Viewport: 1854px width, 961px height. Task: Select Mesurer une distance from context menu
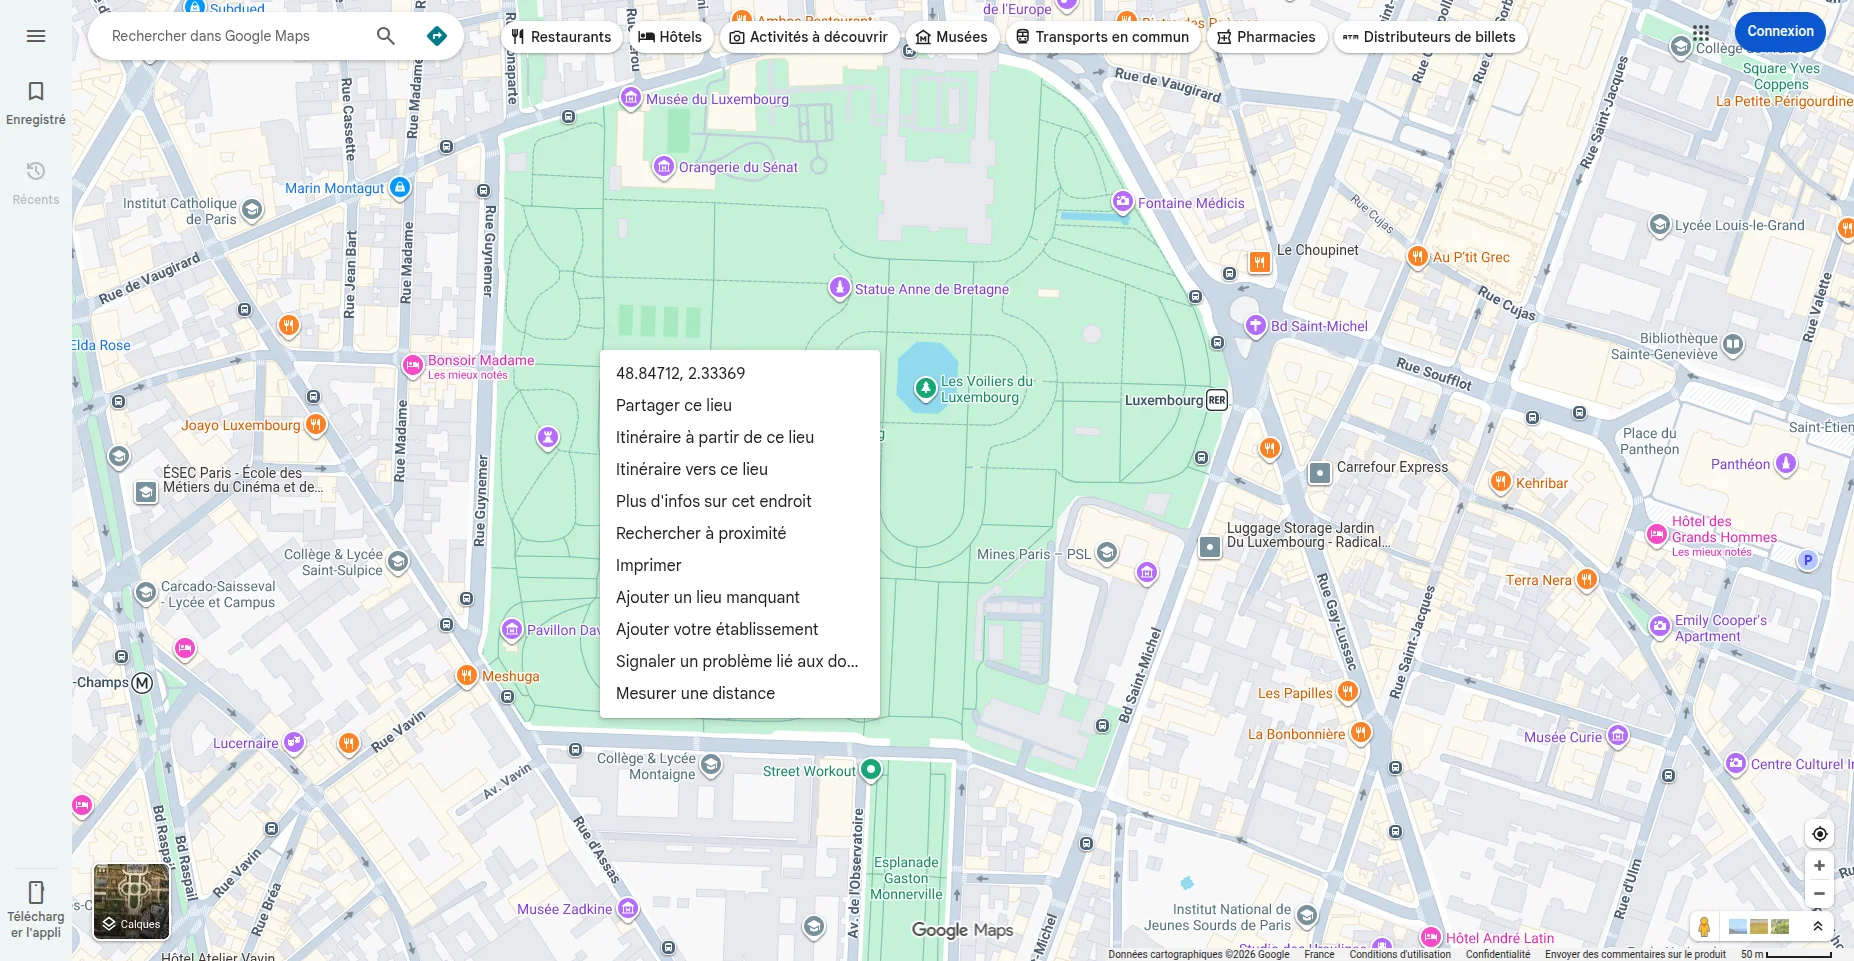coord(695,693)
